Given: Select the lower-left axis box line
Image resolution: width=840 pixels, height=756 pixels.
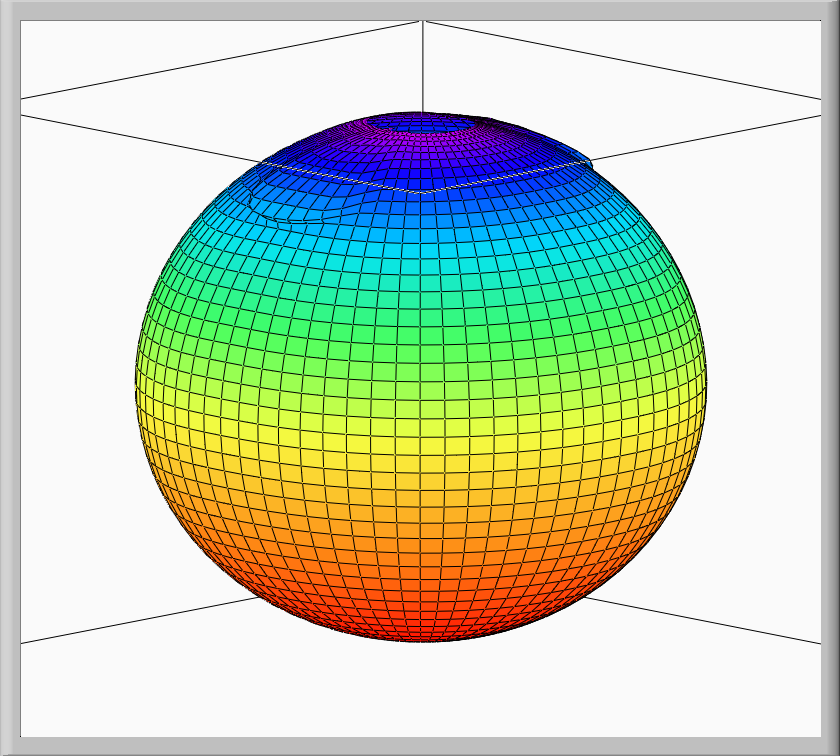Looking at the screenshot, I should [x=130, y=622].
